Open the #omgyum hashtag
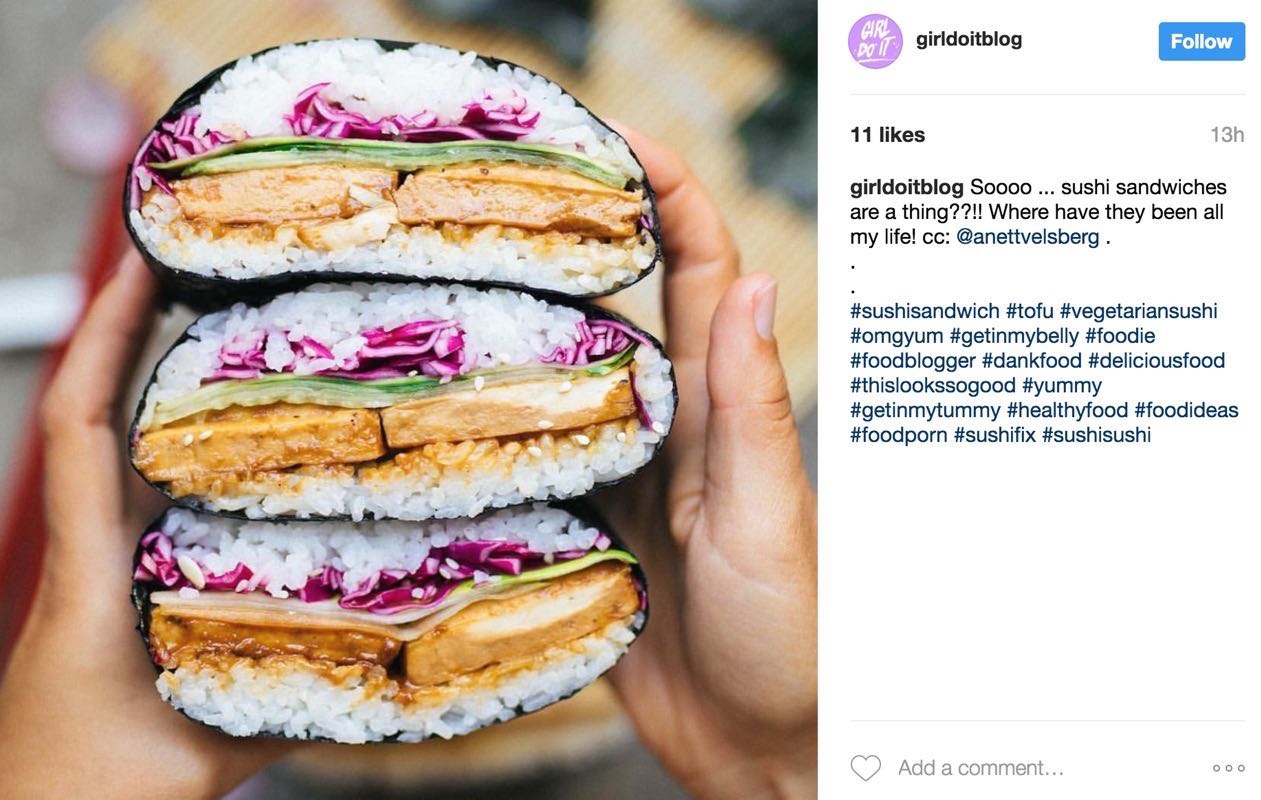Screen dimensions: 1261x800 click(x=896, y=336)
